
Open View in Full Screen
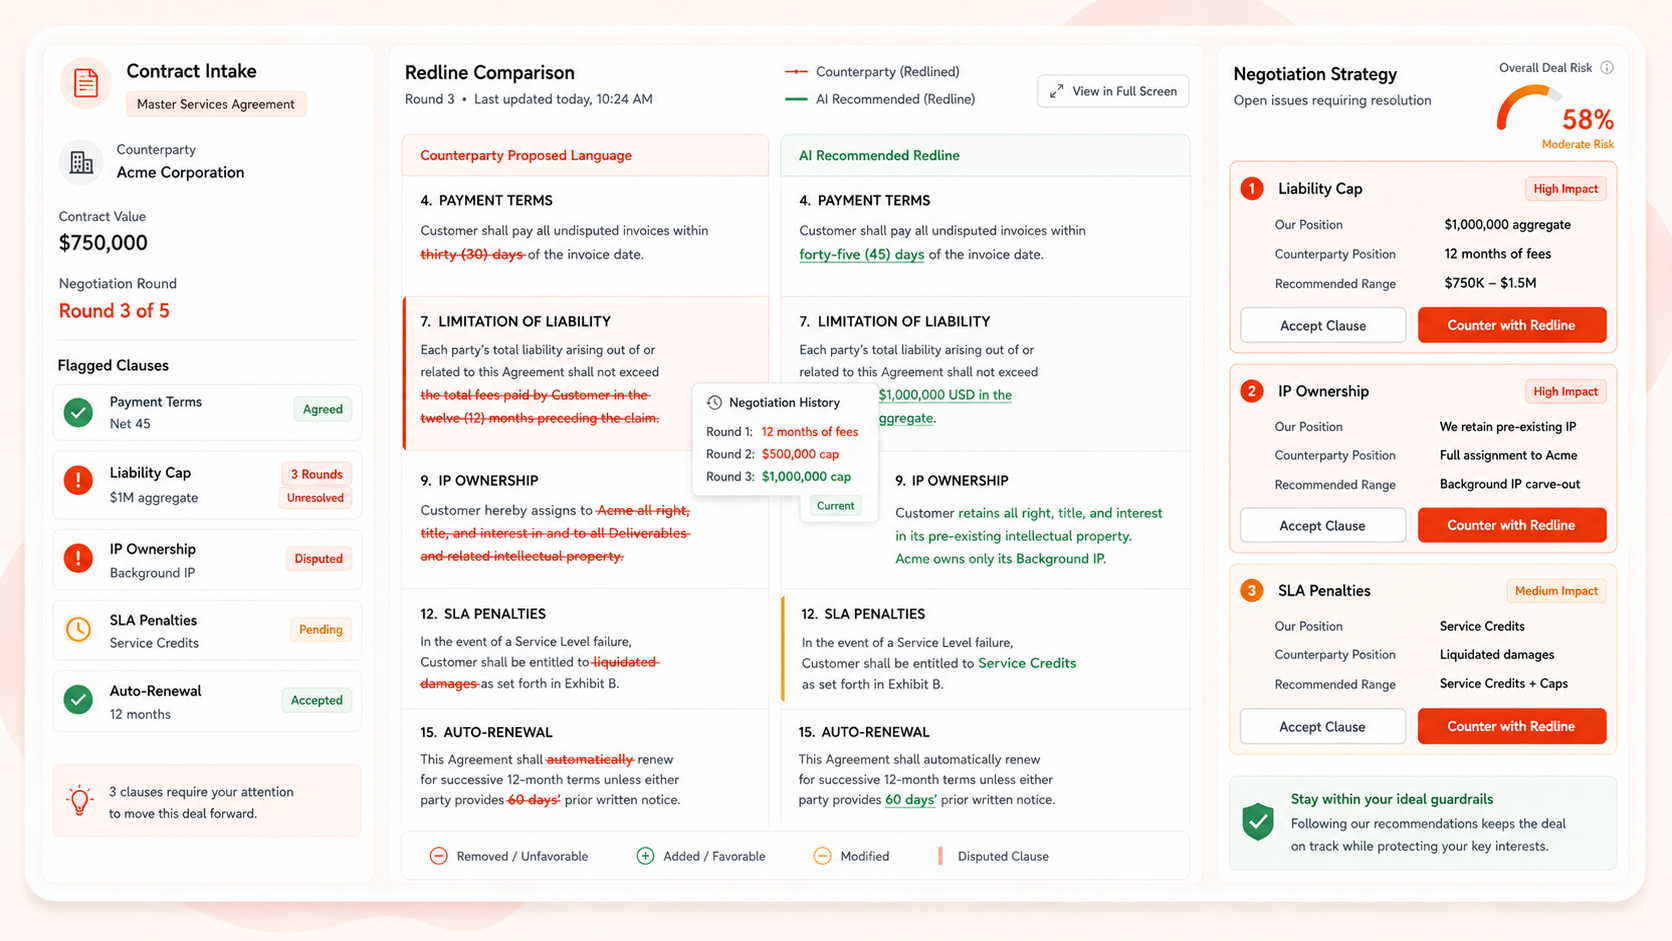[1113, 91]
